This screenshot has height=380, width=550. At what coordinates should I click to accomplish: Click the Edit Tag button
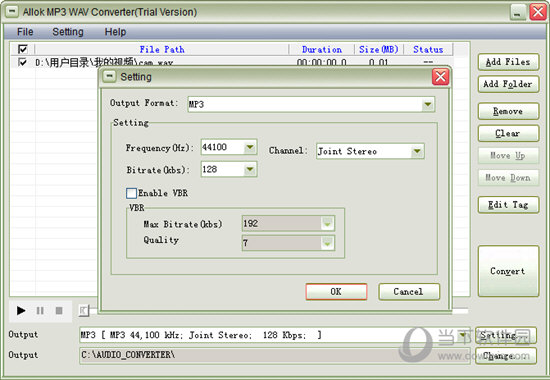[x=508, y=205]
